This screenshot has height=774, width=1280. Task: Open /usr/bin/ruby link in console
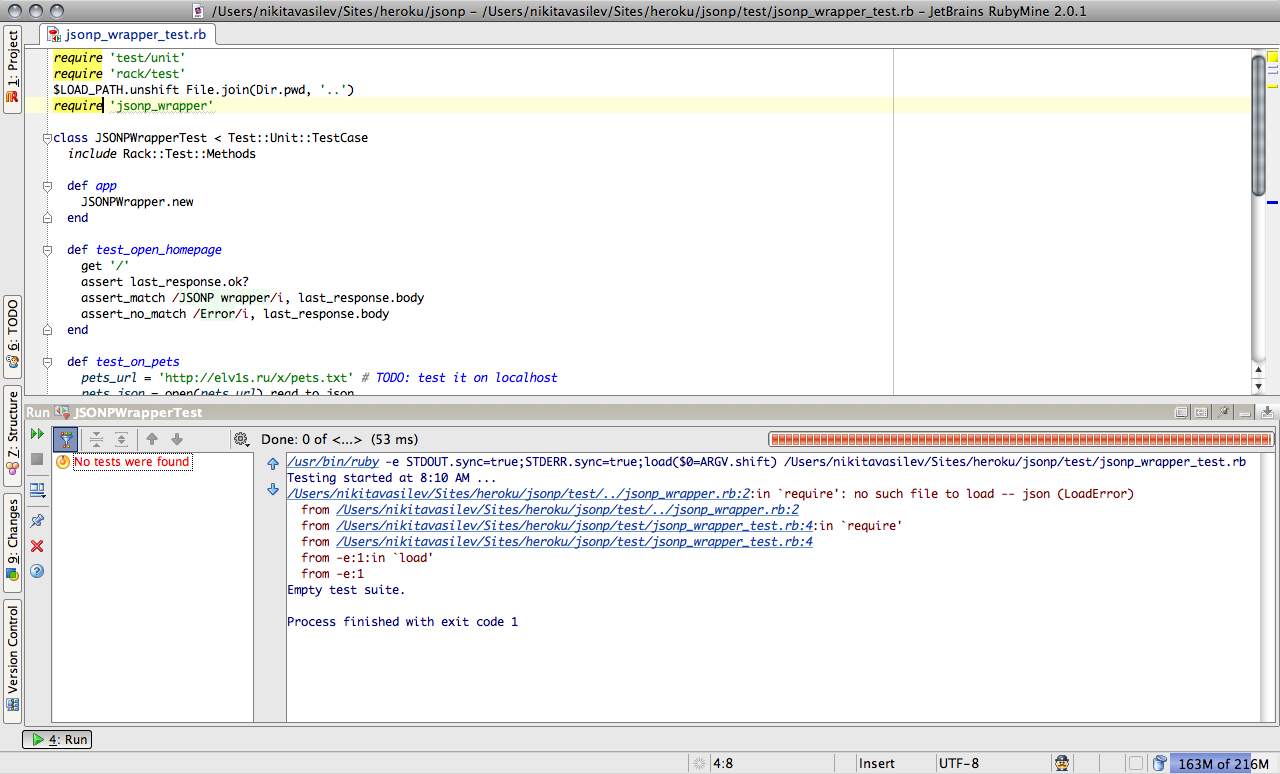333,462
